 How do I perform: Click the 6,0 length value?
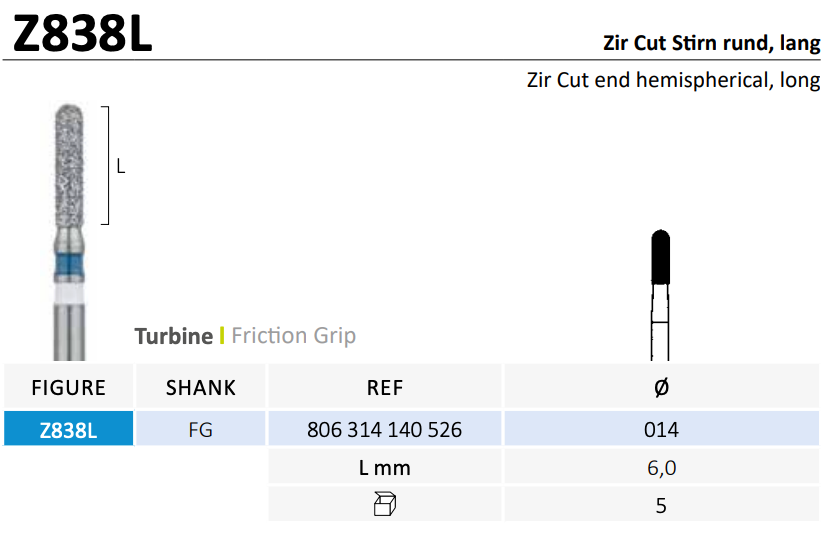[x=661, y=468]
